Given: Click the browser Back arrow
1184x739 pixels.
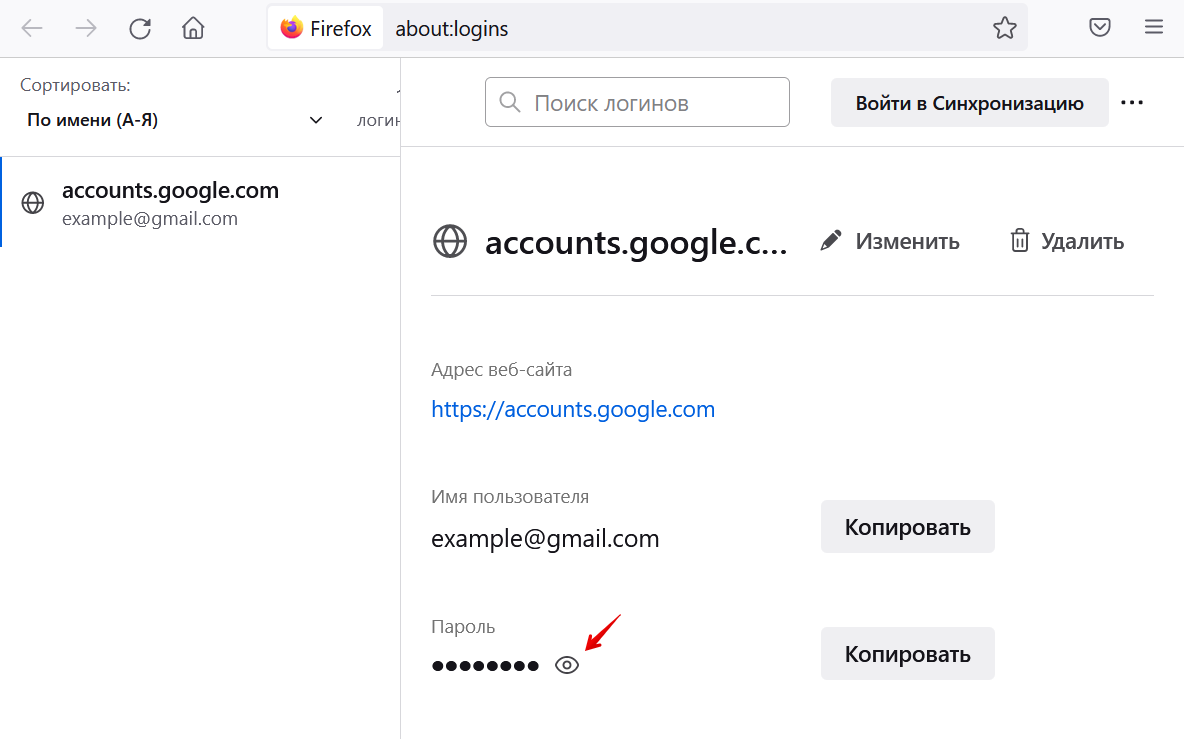Looking at the screenshot, I should [x=33, y=28].
